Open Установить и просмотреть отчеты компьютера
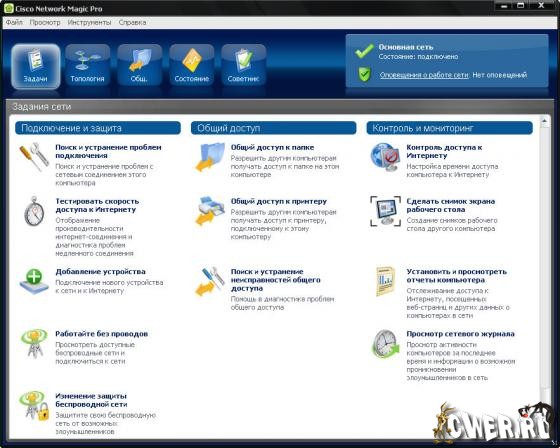 [456, 275]
